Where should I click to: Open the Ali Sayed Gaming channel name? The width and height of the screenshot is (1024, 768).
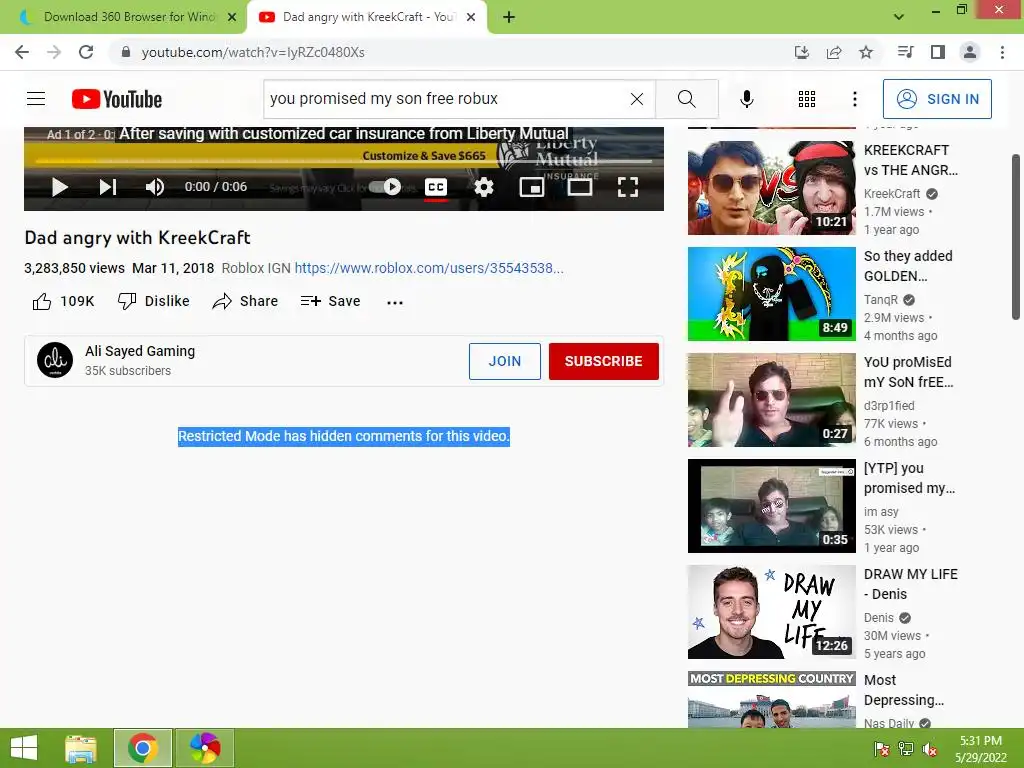pyautogui.click(x=140, y=351)
